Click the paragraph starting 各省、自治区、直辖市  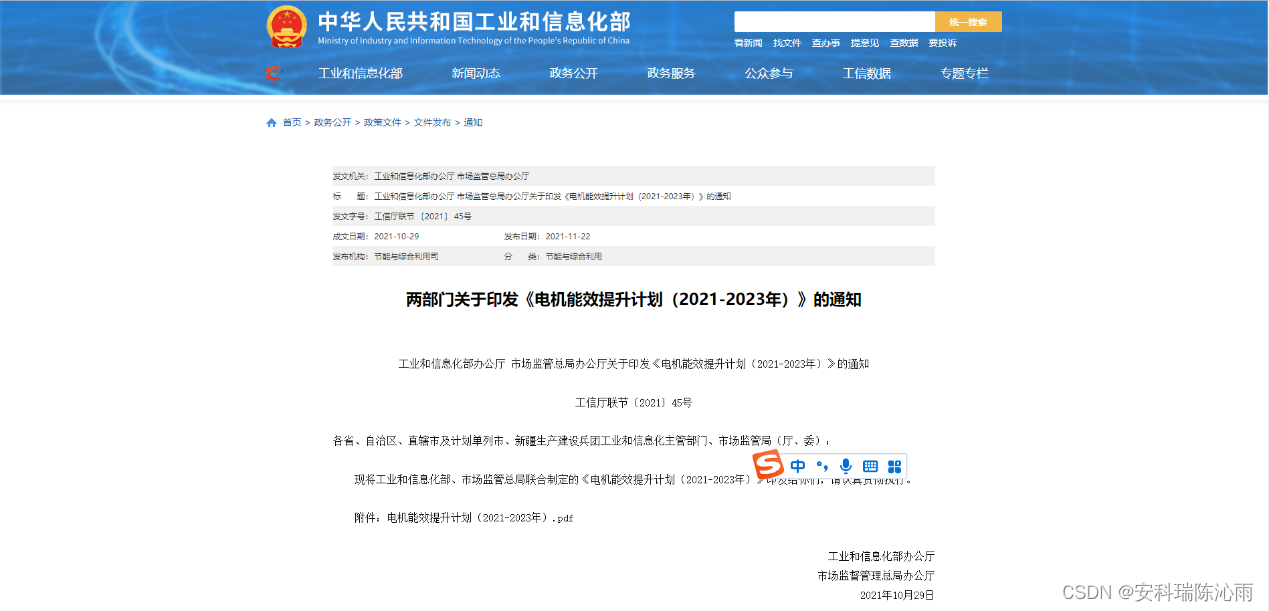click(582, 441)
